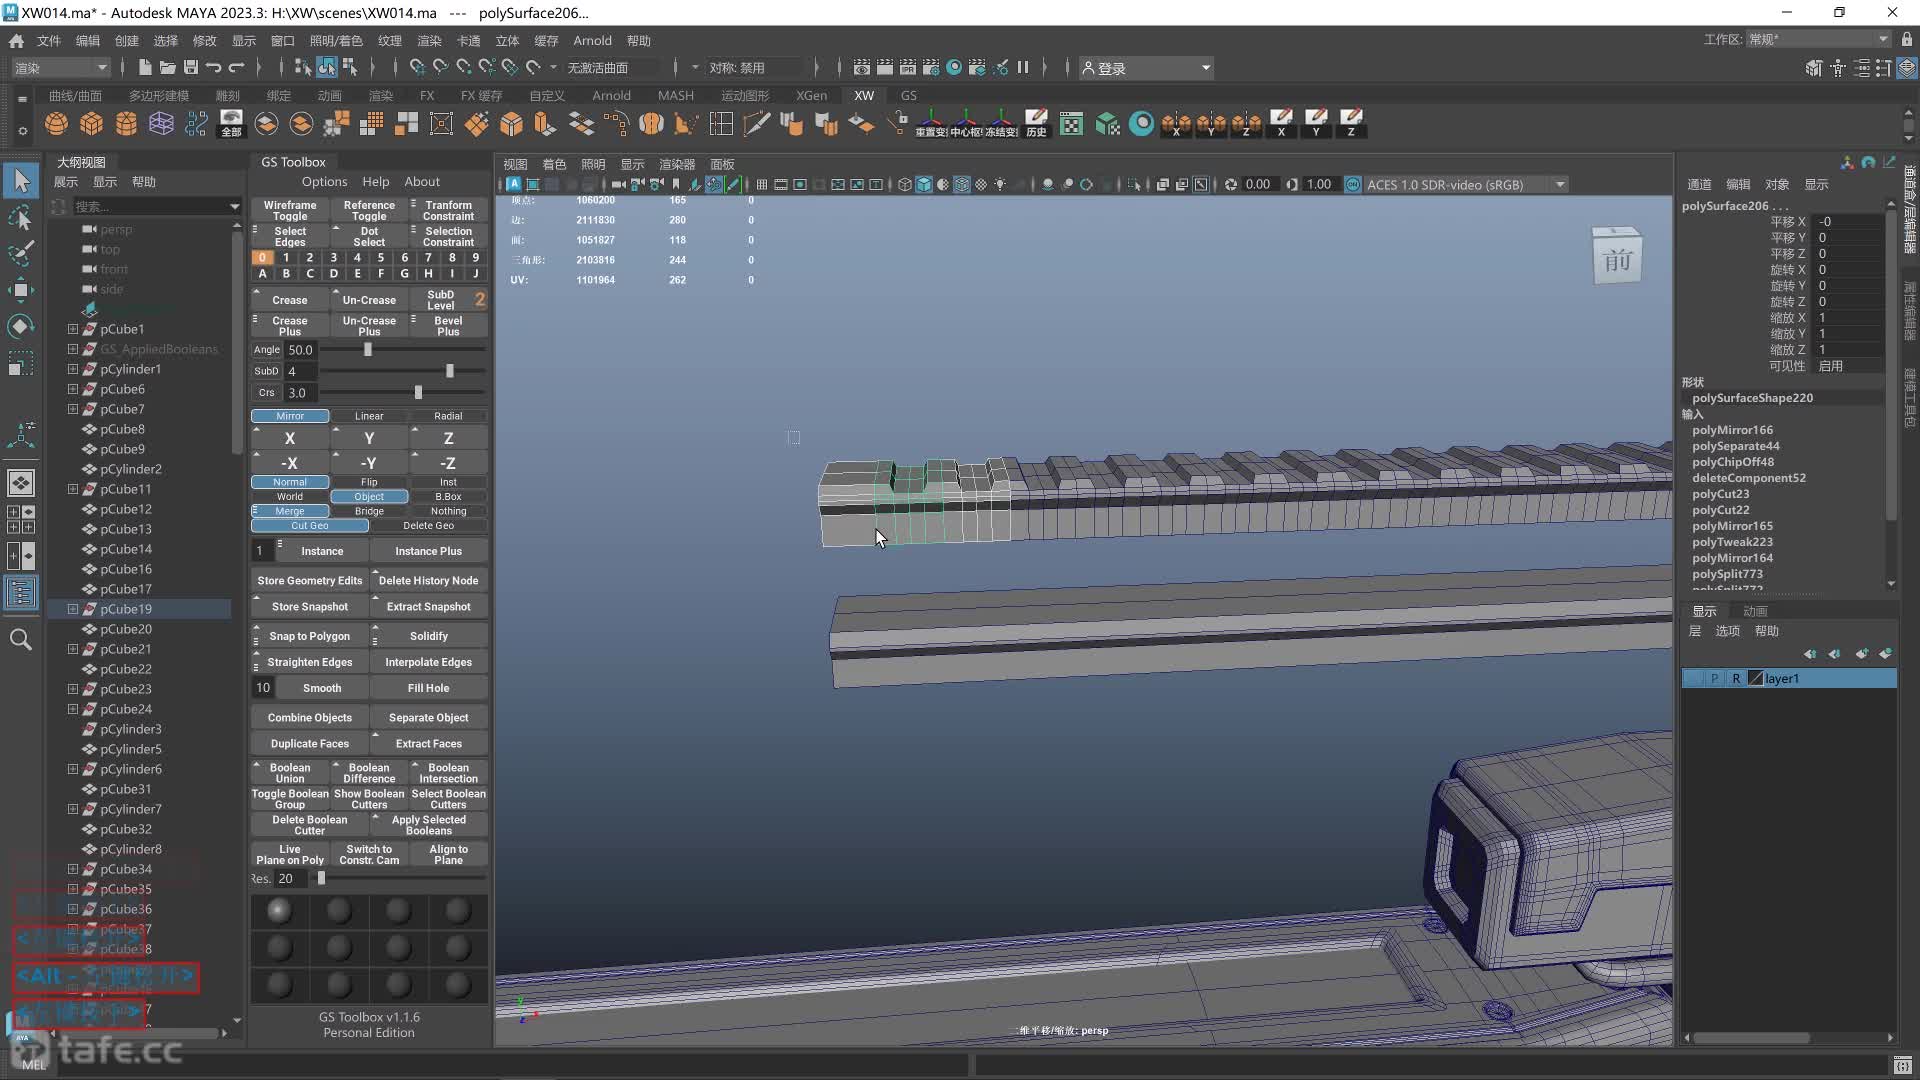Click the 冻结变换 freeze transform shelf icon

[x=1001, y=123]
